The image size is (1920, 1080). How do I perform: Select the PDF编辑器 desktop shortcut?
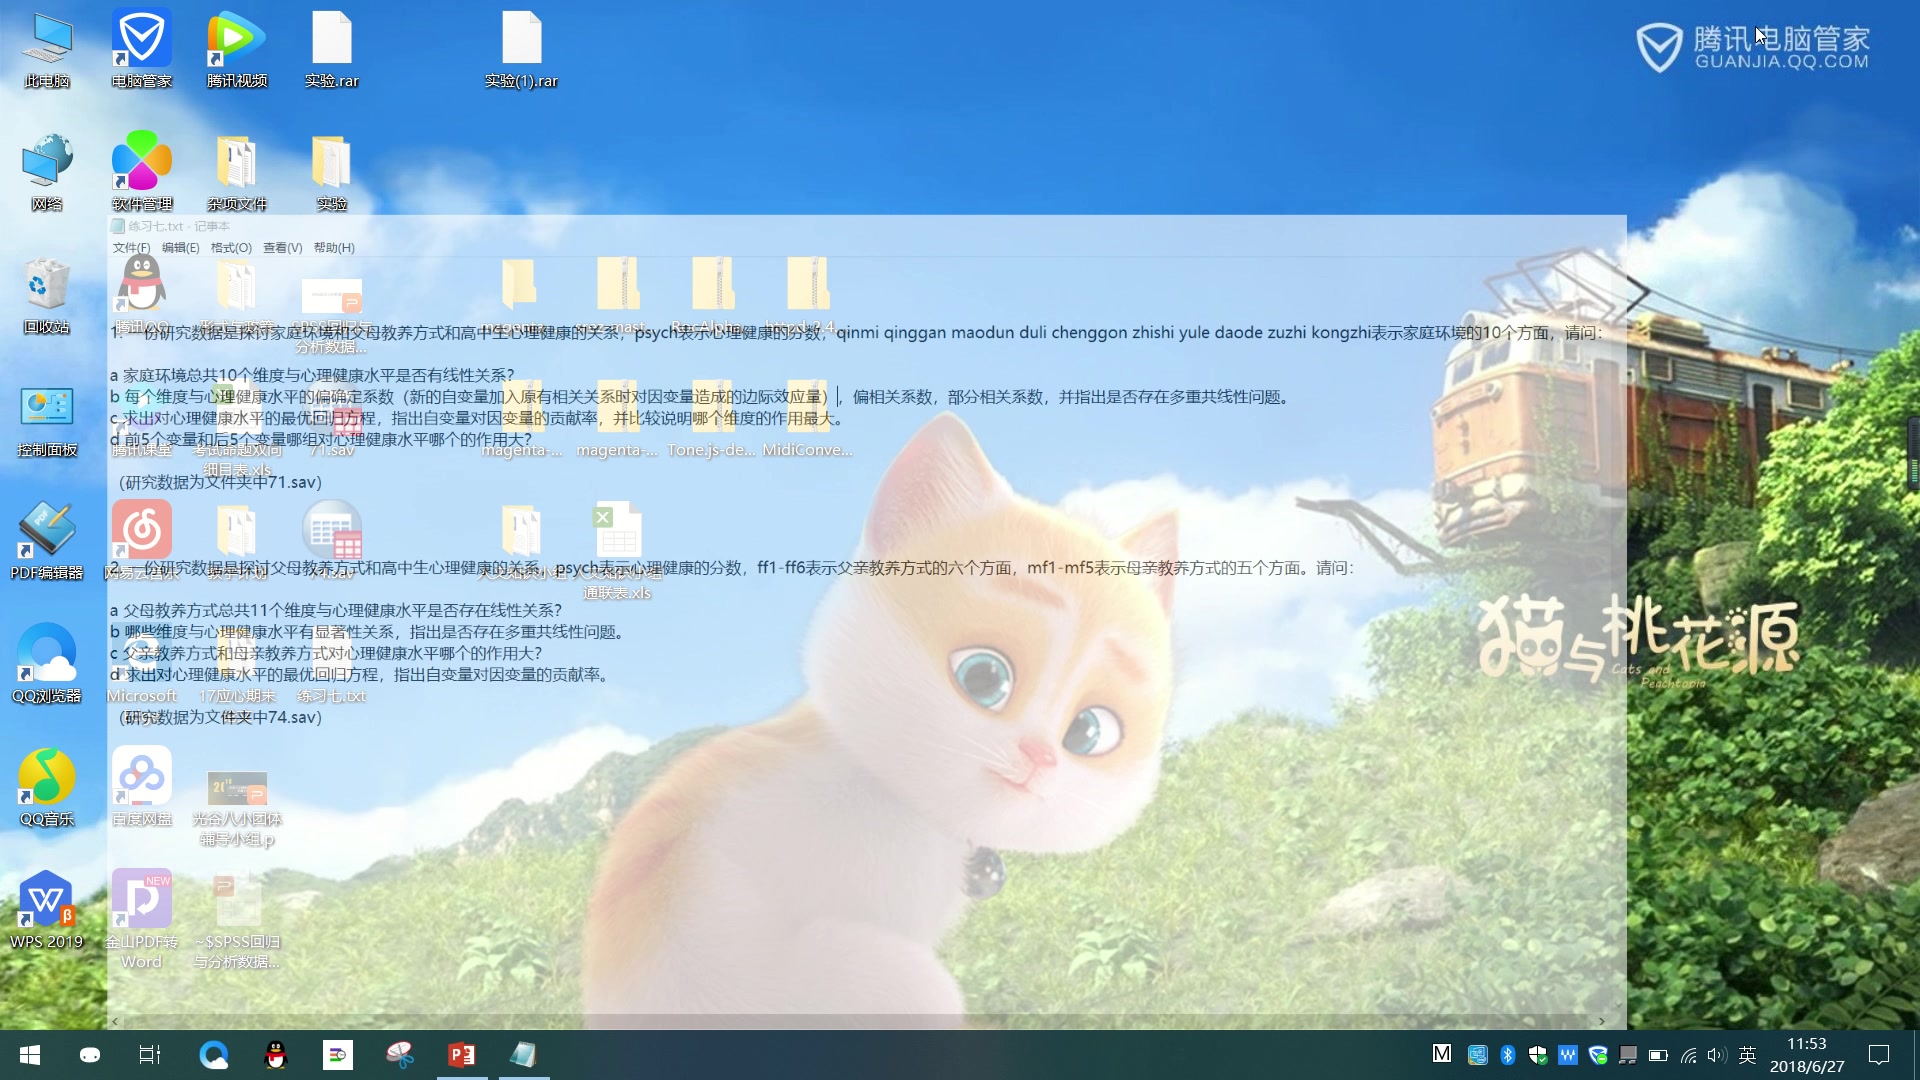47,542
